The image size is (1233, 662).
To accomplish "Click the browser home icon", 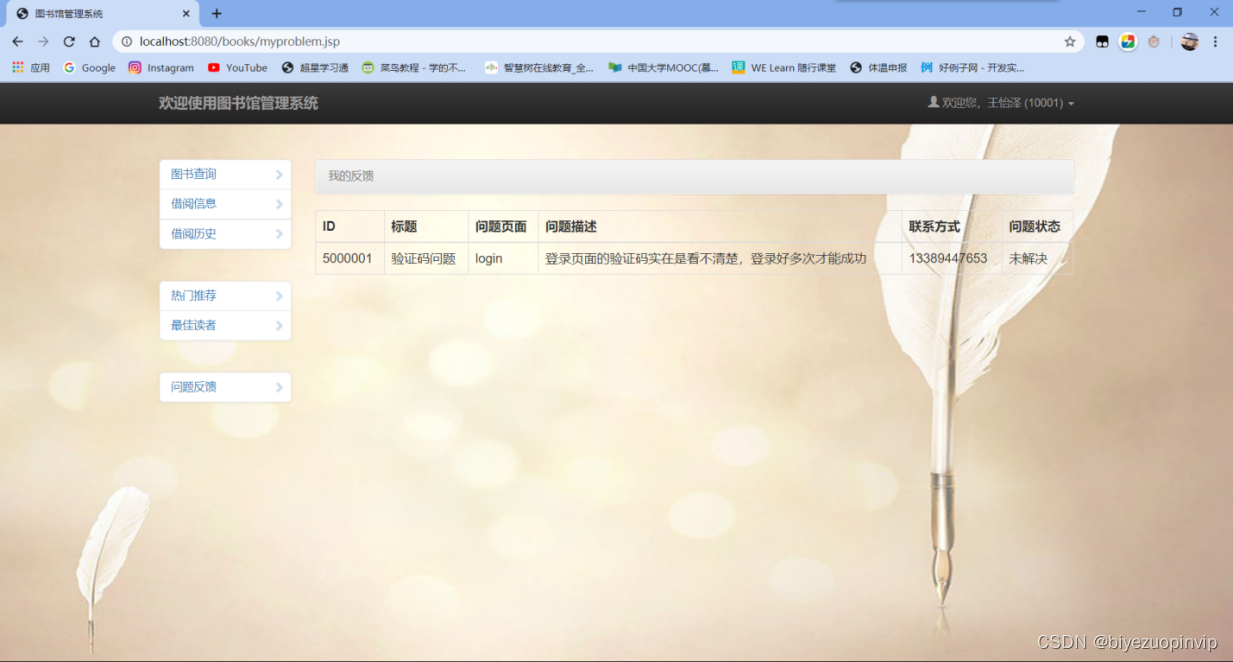I will 93,42.
